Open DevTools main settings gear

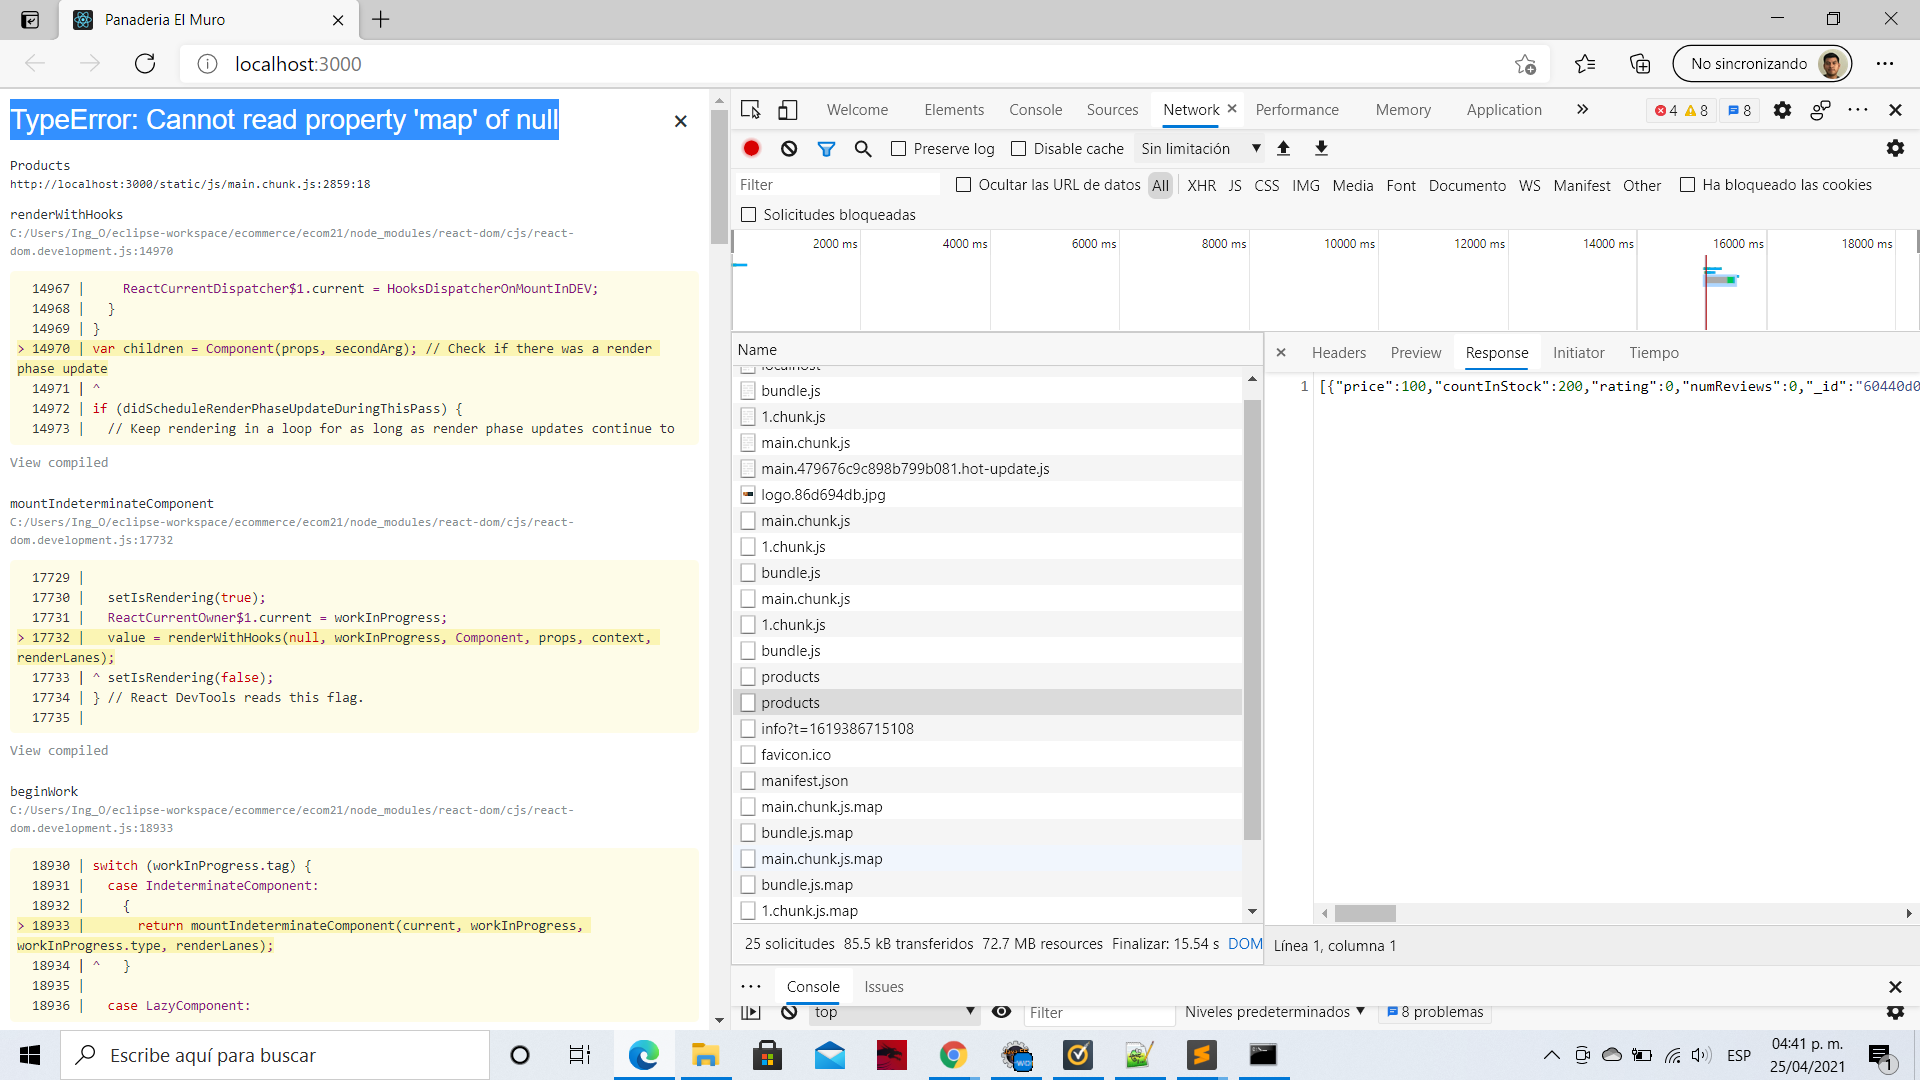1782,110
